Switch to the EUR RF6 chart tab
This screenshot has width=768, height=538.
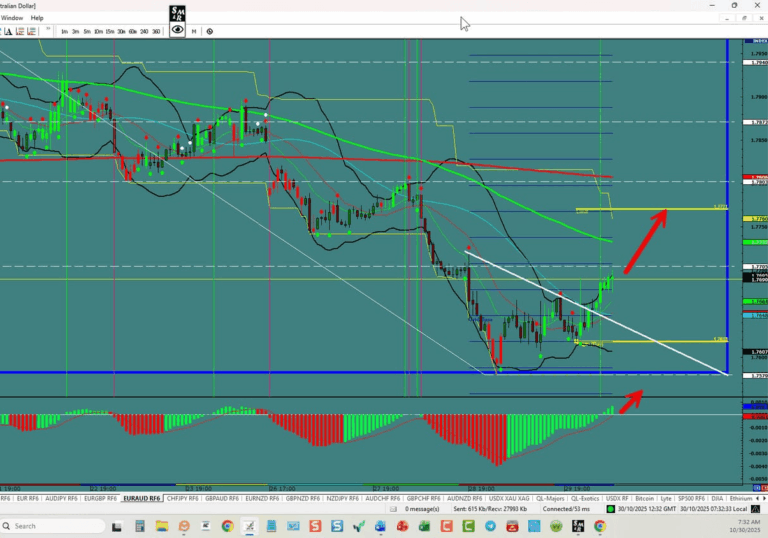[27, 498]
